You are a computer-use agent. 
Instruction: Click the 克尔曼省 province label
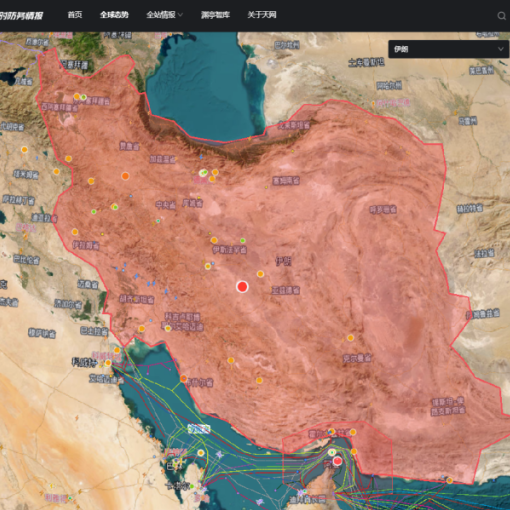click(x=357, y=358)
